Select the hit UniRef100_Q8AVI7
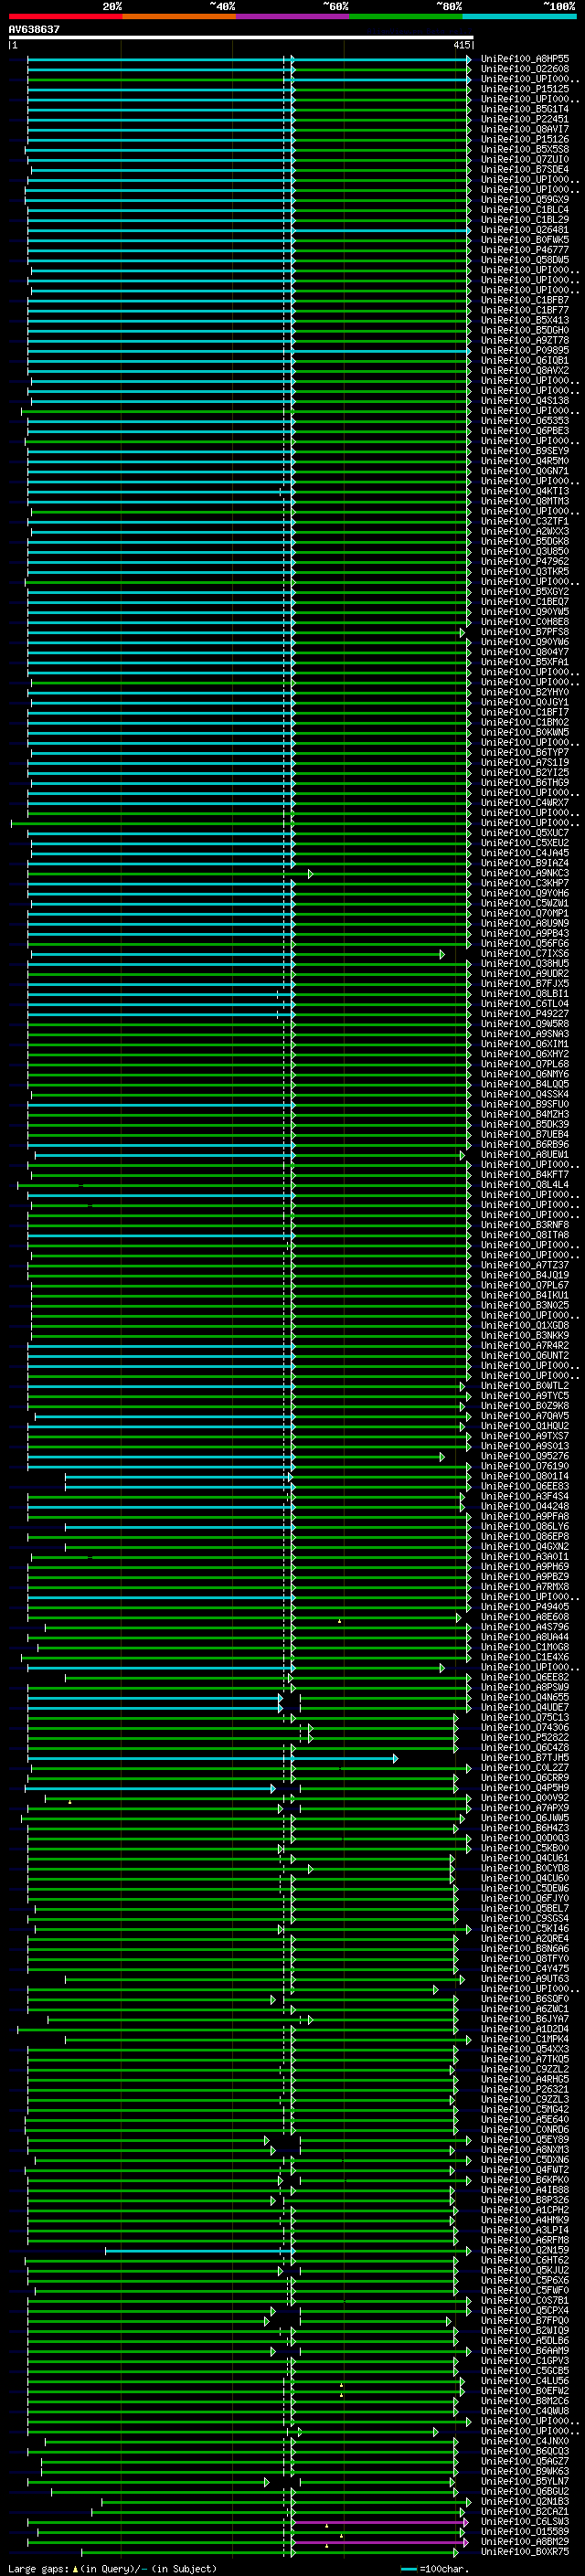Screen dimensions: 585x2576 (525, 129)
